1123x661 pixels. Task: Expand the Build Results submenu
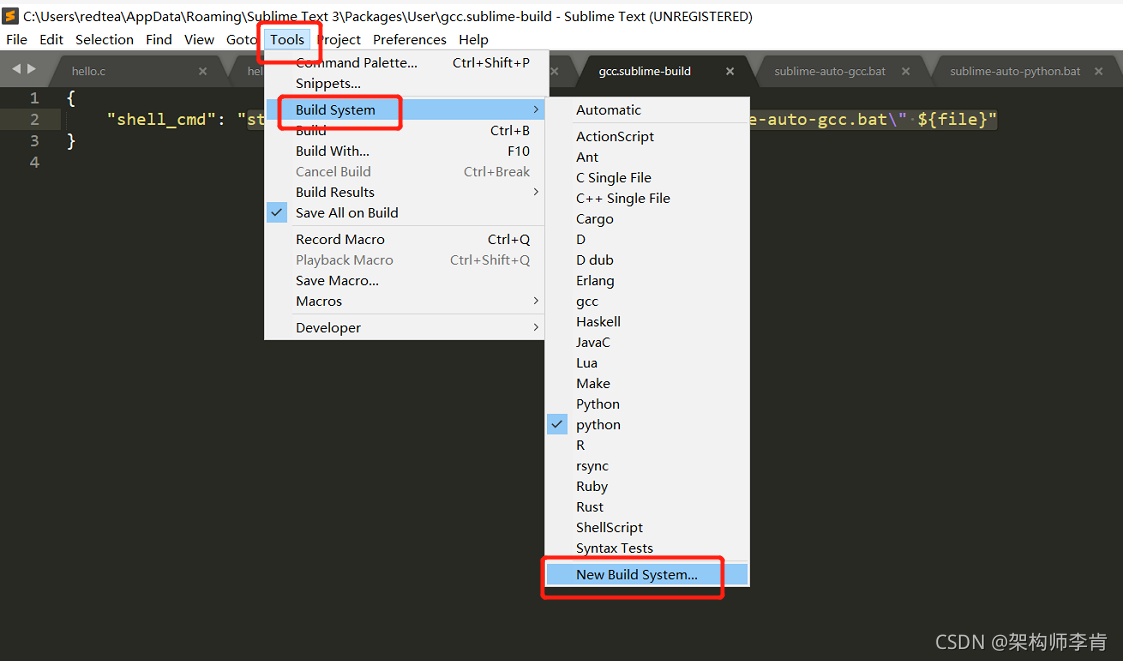(405, 192)
